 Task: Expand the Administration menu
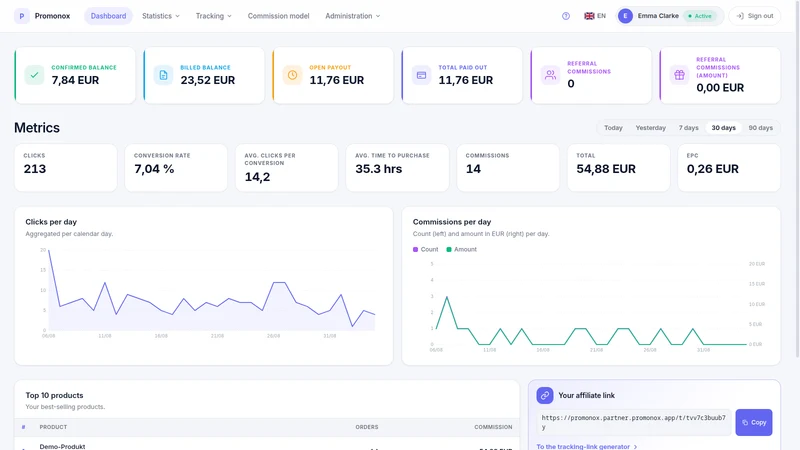pyautogui.click(x=353, y=16)
